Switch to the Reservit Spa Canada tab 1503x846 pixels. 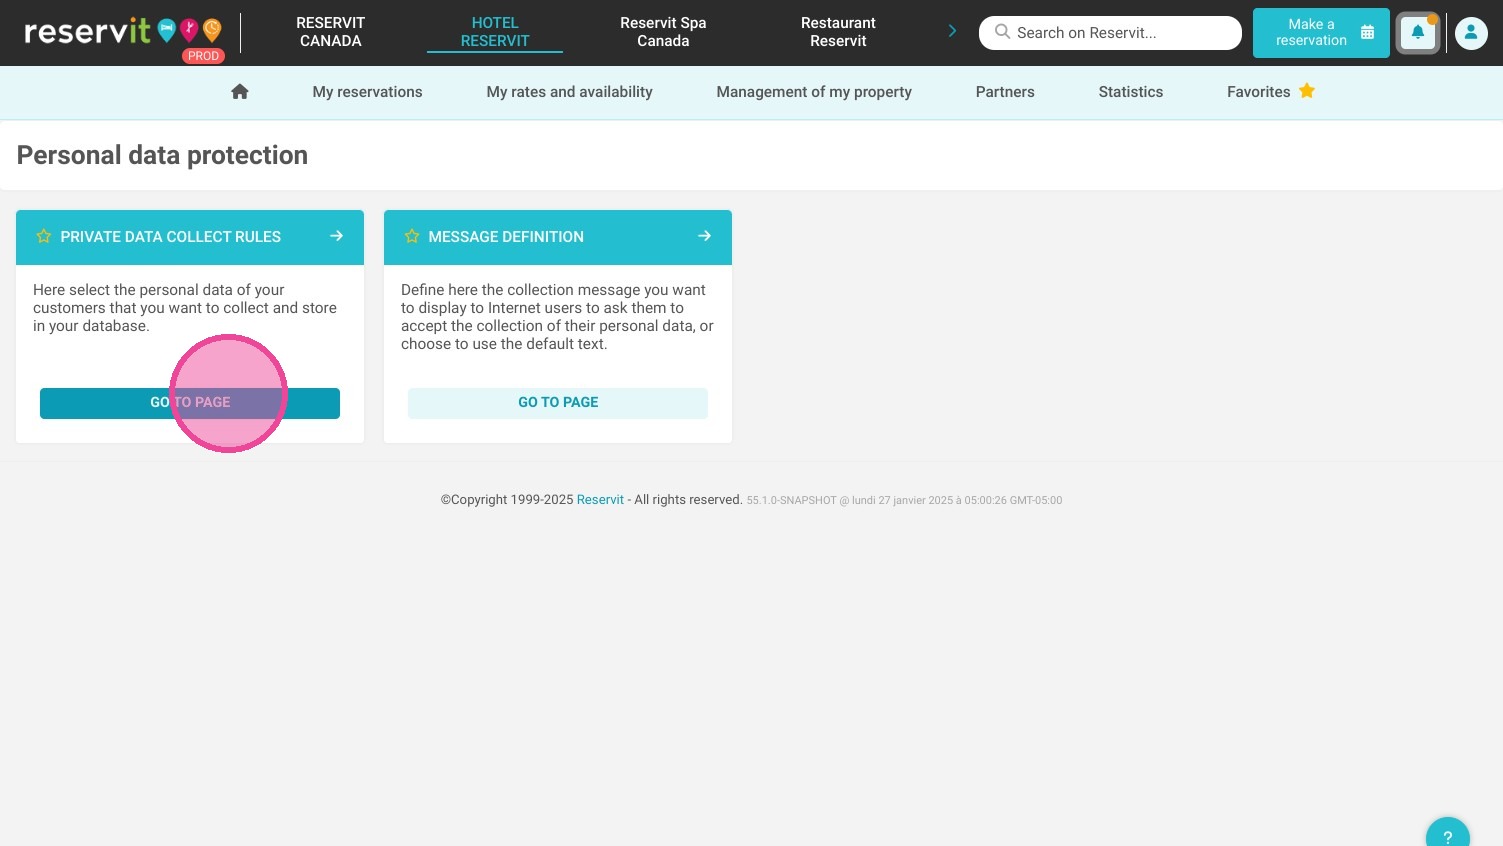point(663,32)
